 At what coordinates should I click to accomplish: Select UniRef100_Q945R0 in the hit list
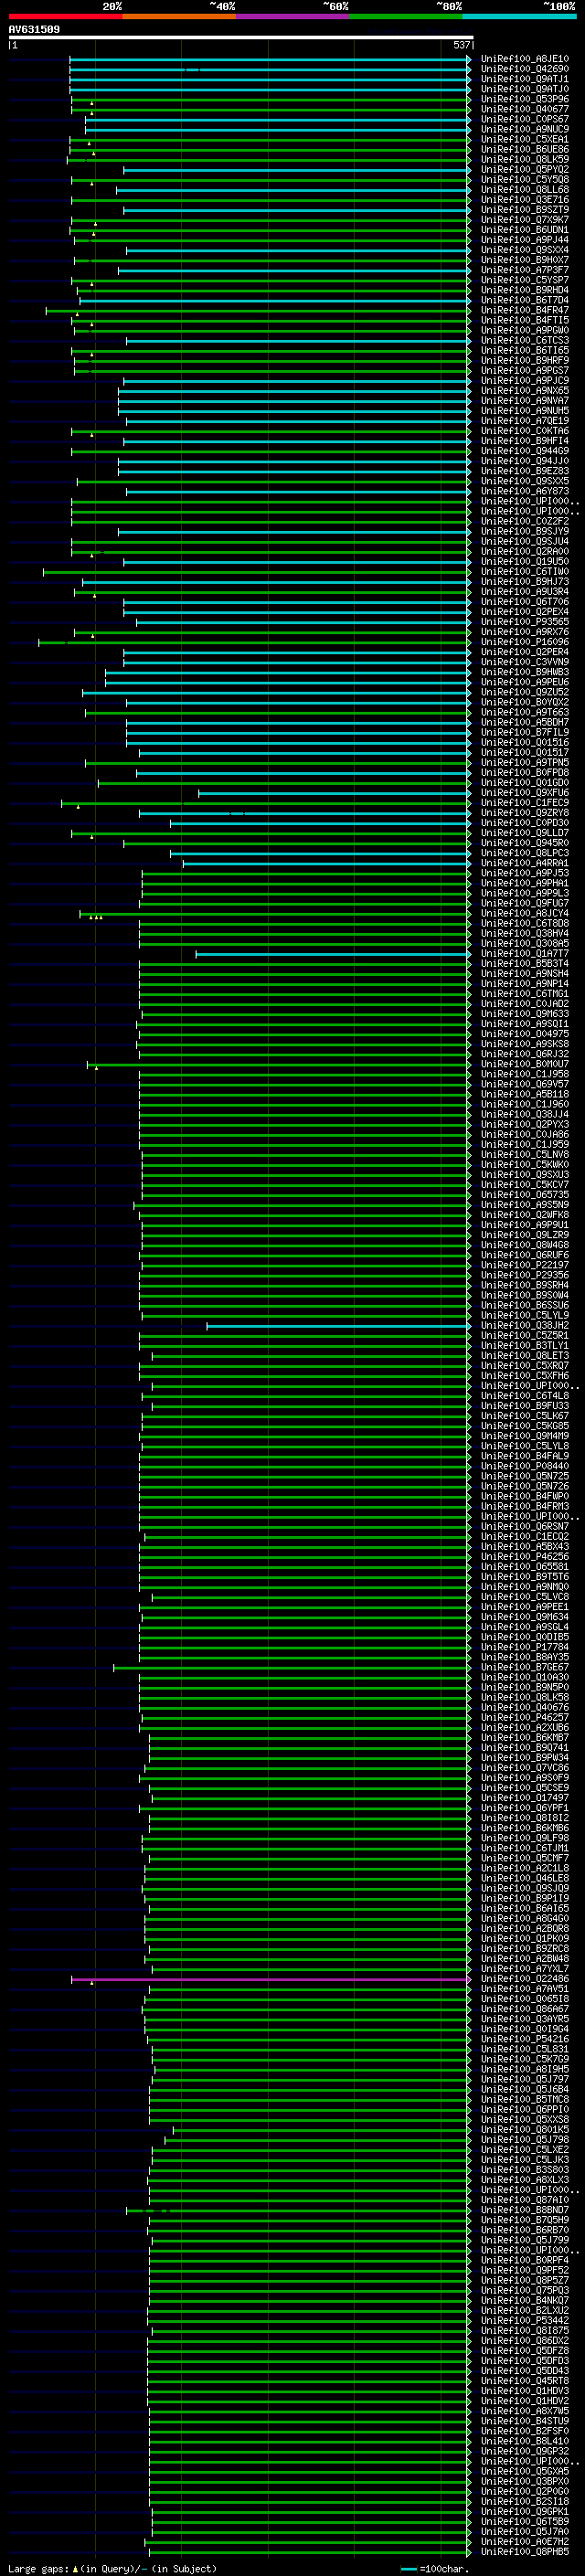525,843
